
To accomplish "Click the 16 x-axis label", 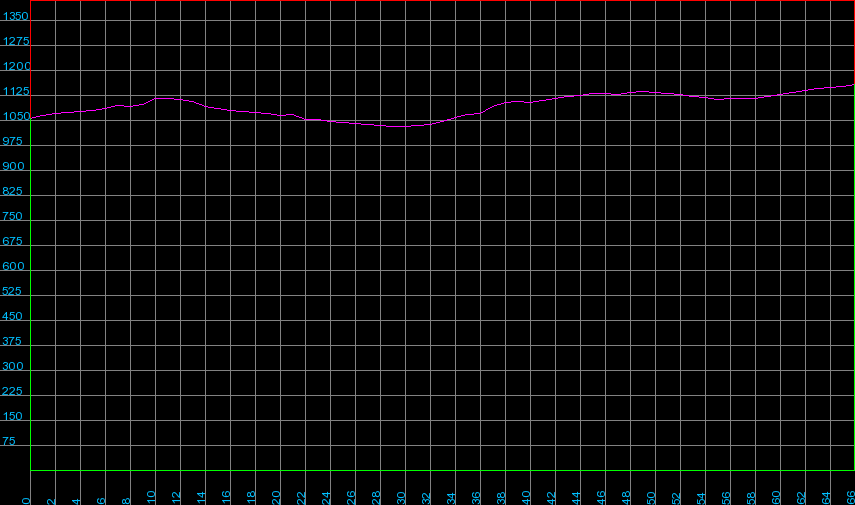I will pyautogui.click(x=226, y=498).
